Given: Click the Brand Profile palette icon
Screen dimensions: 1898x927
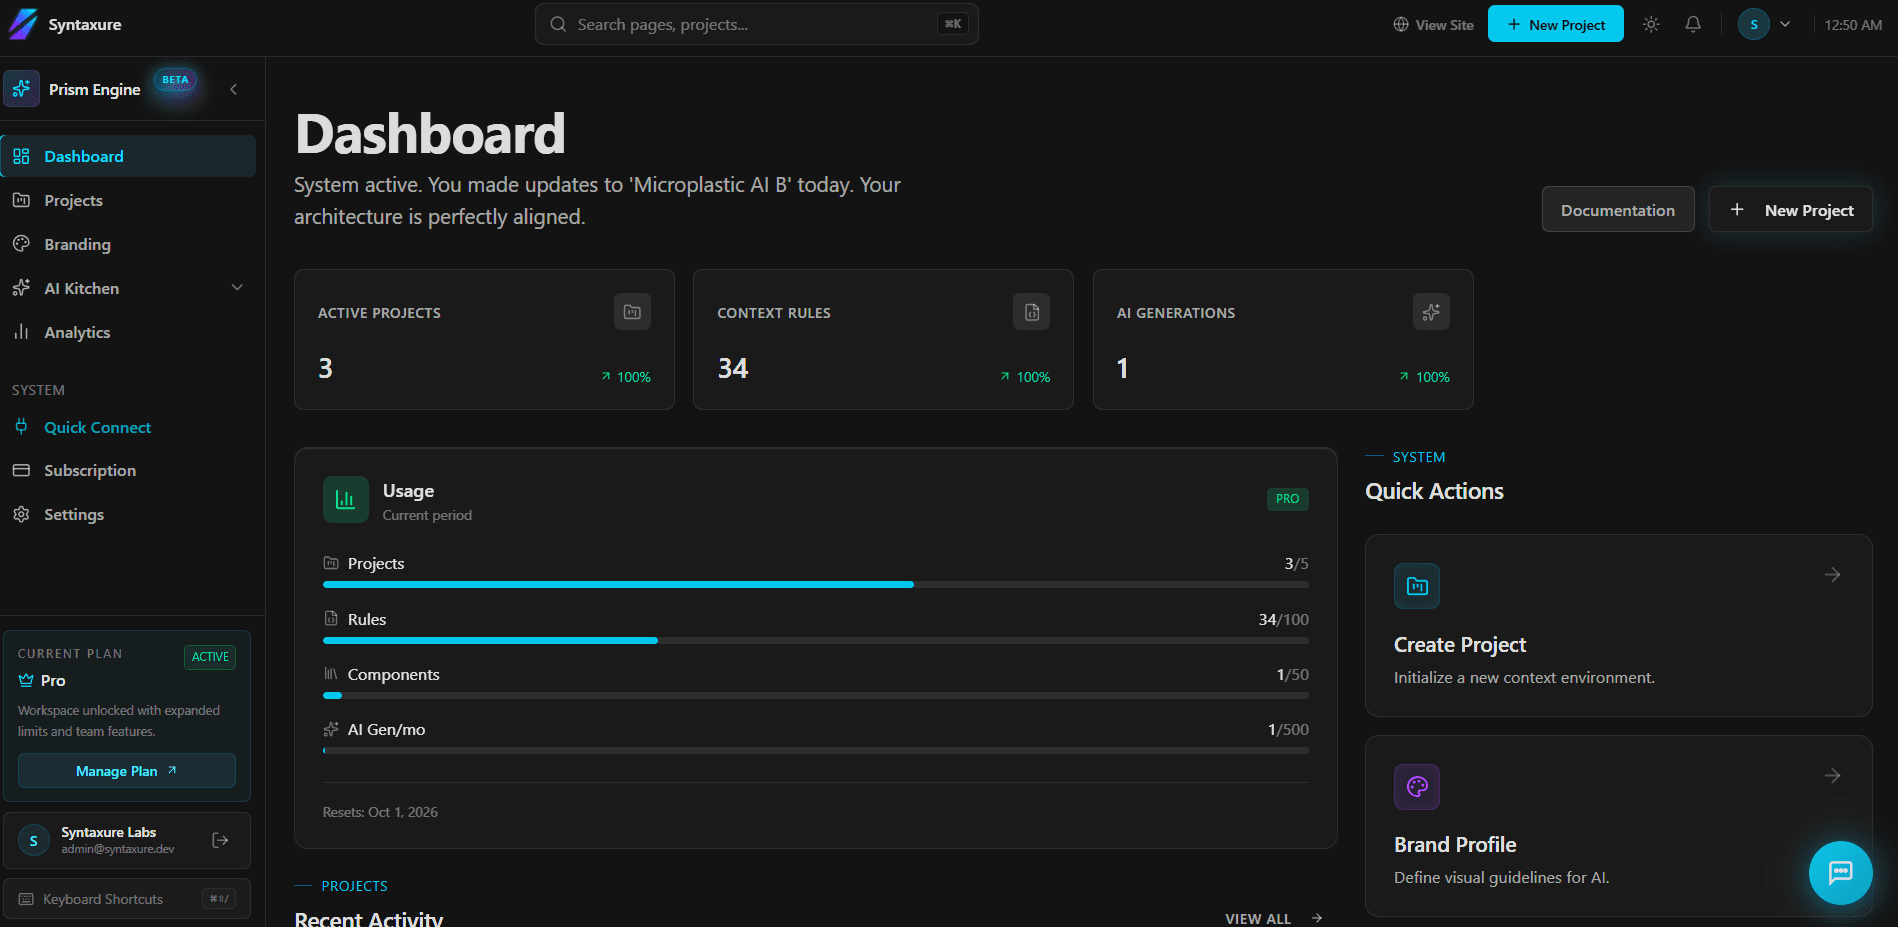Looking at the screenshot, I should (x=1417, y=787).
